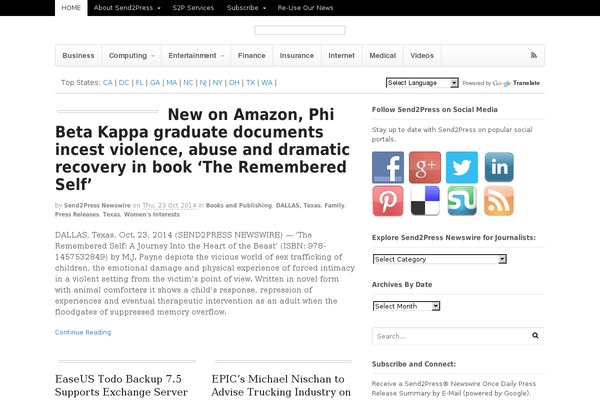This screenshot has height=400, width=600.
Task: Go to the HOME tab
Action: [71, 8]
